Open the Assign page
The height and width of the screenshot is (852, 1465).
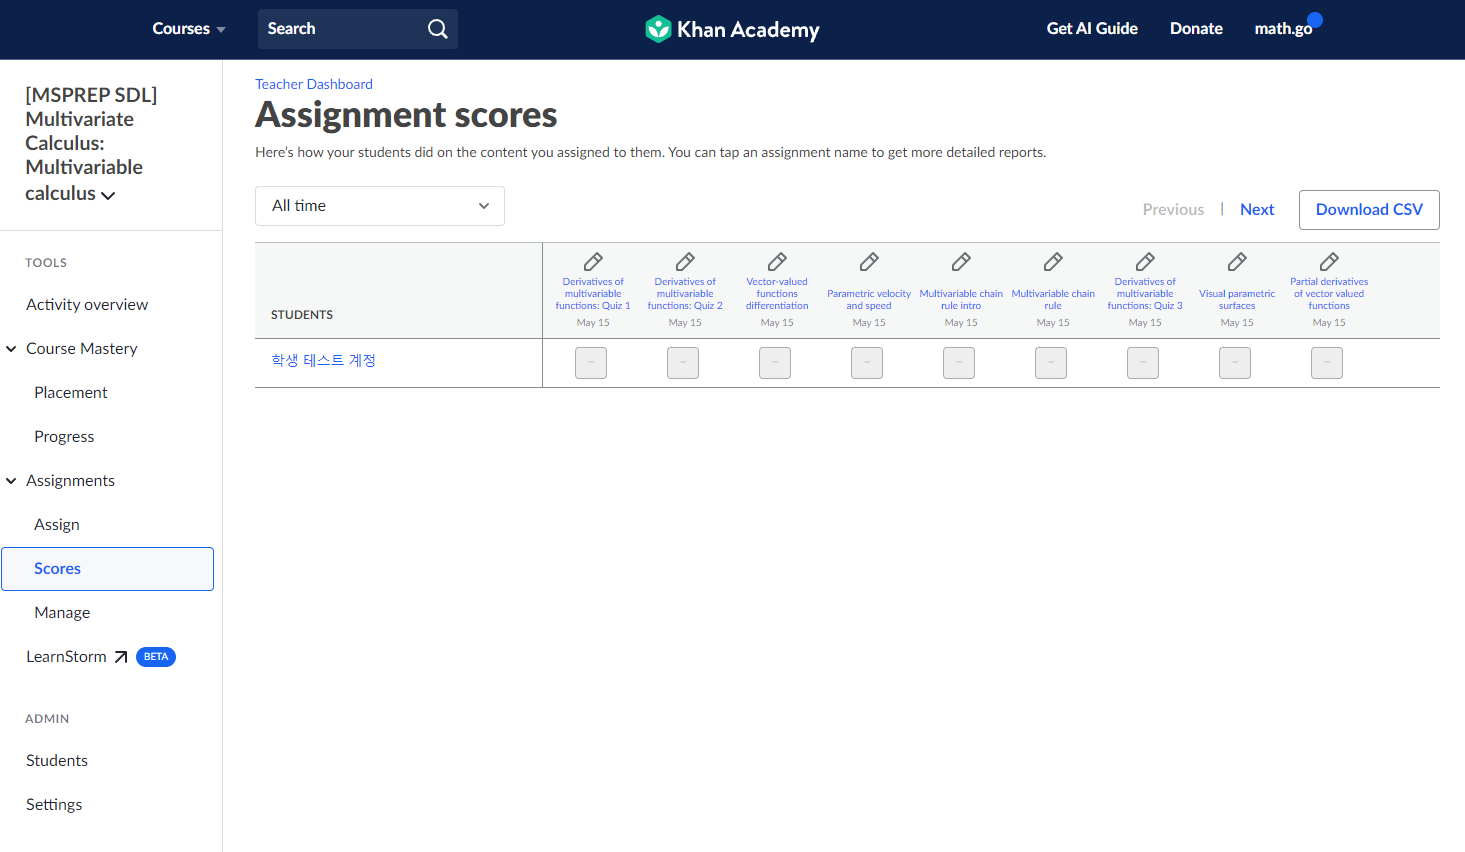point(57,525)
